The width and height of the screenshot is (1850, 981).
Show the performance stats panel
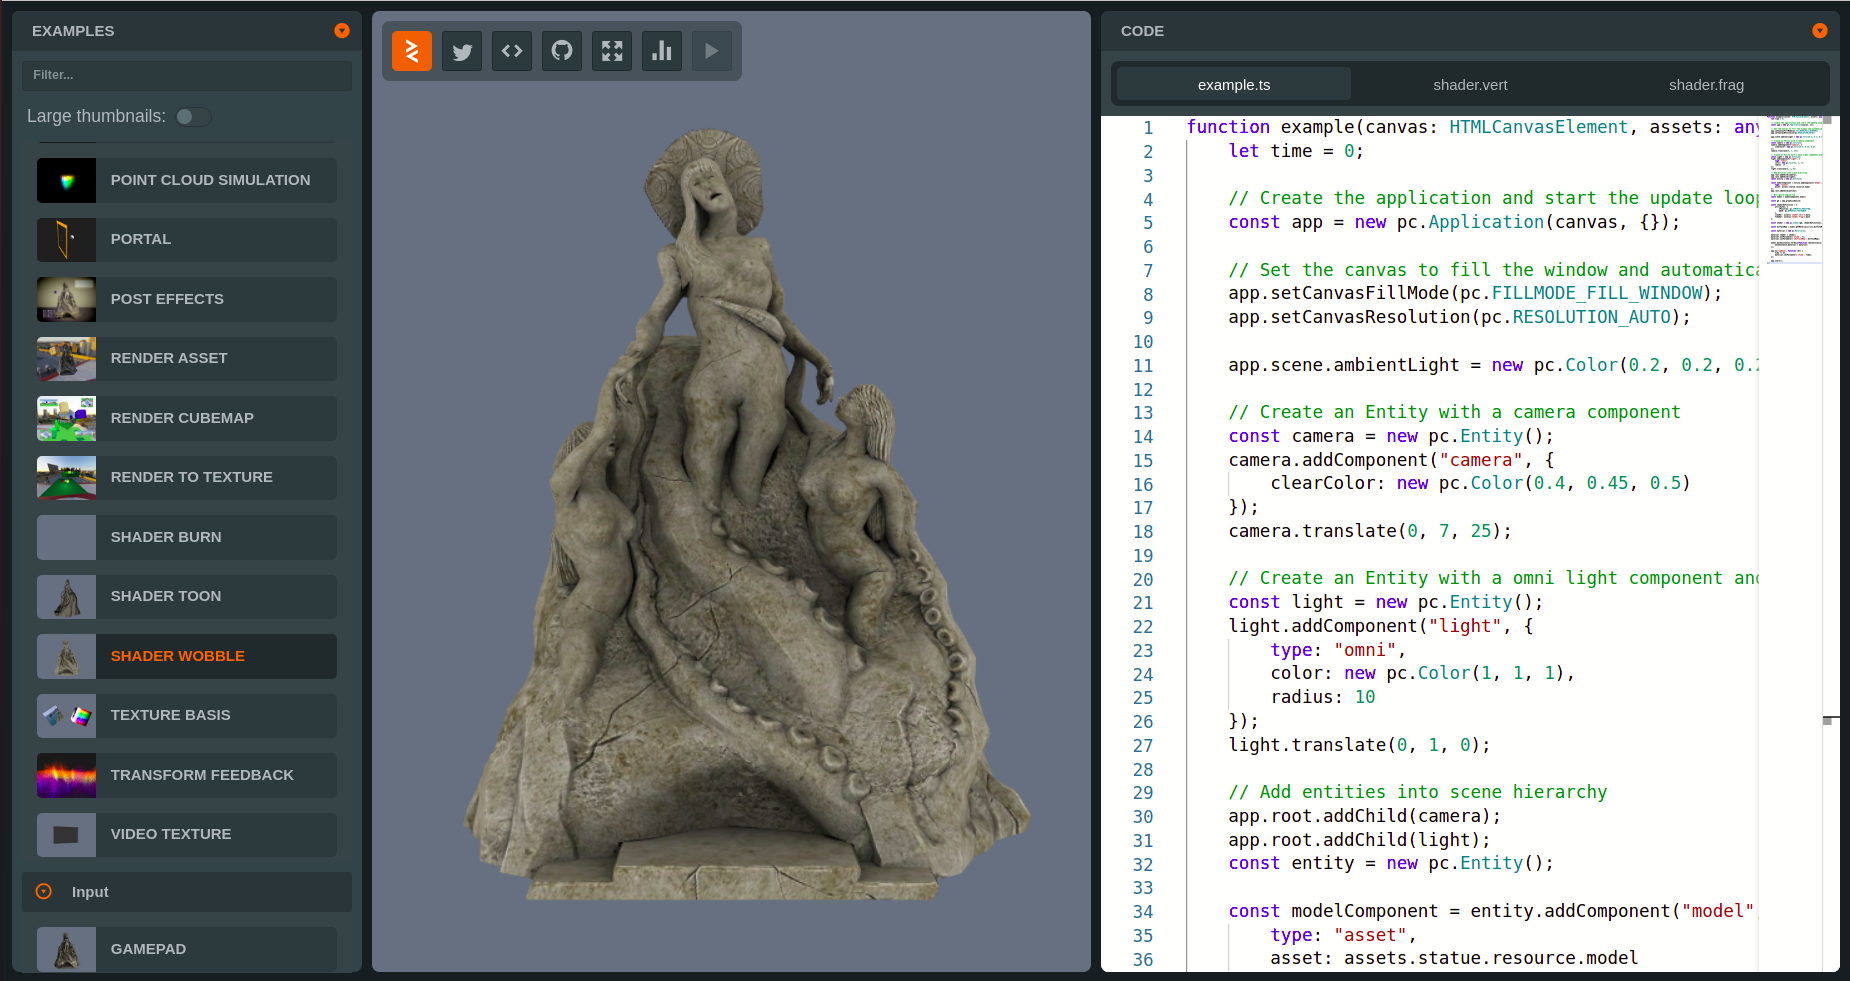(x=662, y=50)
